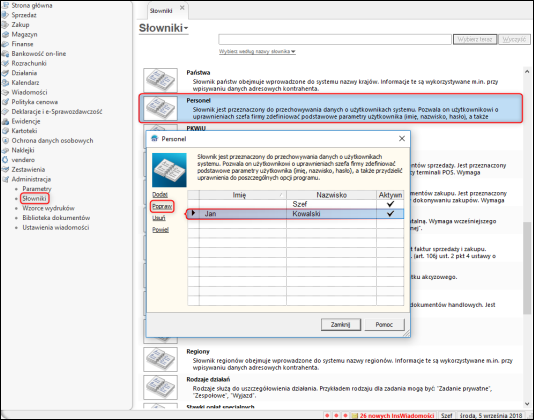
Task: Click the Powiel link in Personel dialog
Action: [160, 230]
